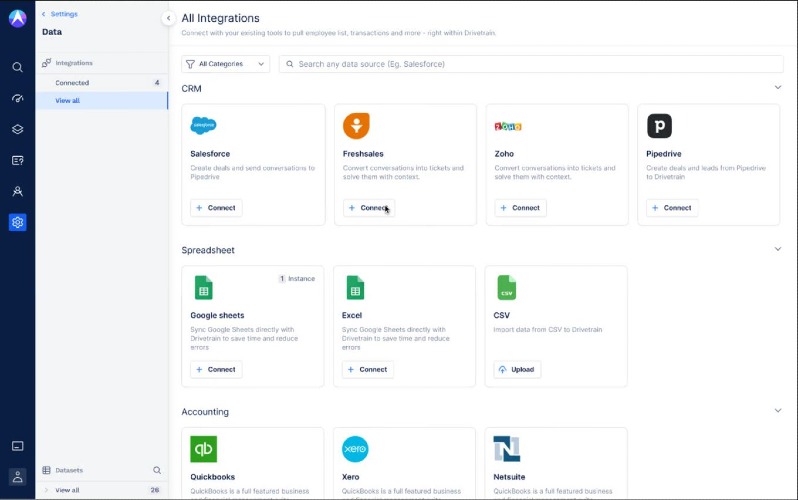The width and height of the screenshot is (798, 500).
Task: Click the Xero logo
Action: click(355, 449)
